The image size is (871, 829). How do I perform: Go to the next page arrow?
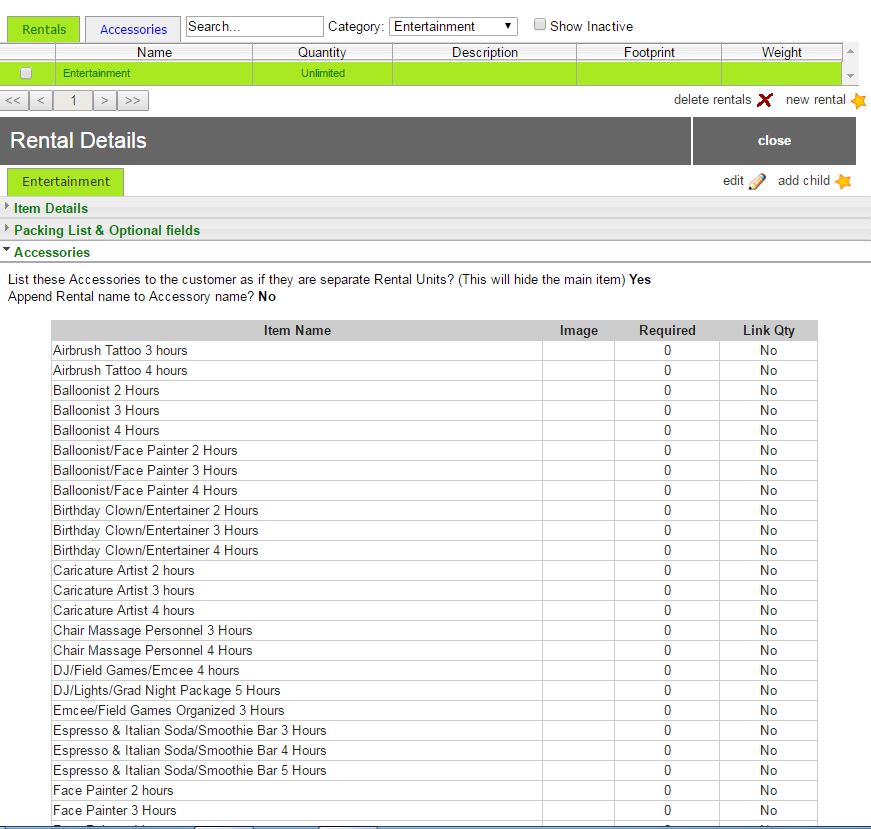tap(105, 100)
